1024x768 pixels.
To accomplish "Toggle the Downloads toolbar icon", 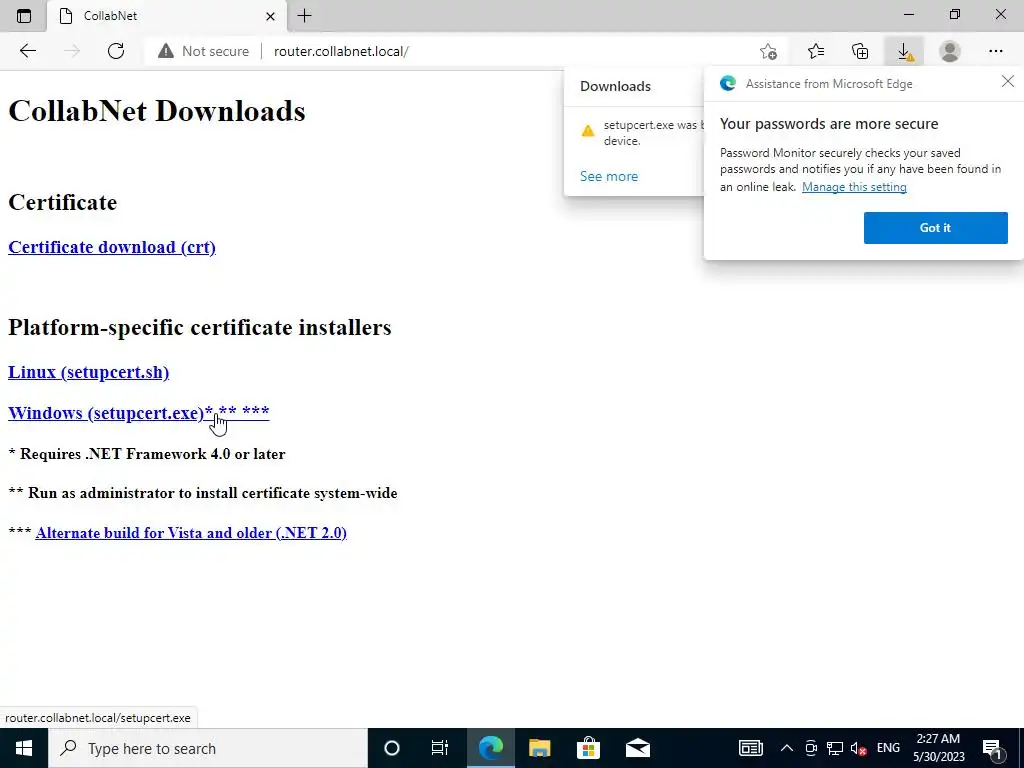I will point(904,52).
